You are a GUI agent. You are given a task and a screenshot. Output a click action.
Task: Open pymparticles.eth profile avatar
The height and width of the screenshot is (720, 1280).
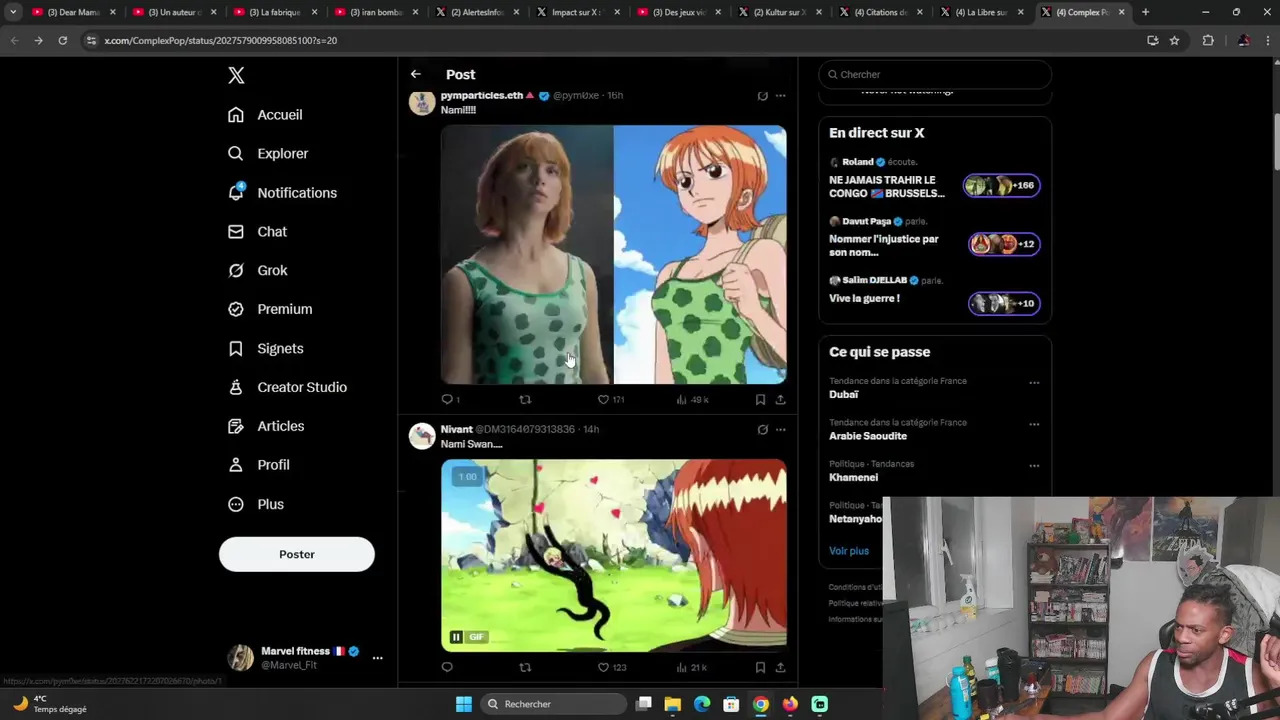[x=422, y=102]
